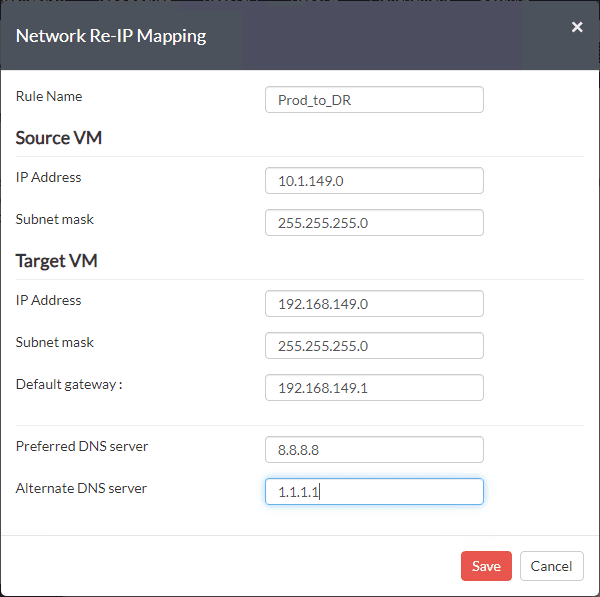Click the 'IP Address' label under Target VM
This screenshot has height=597, width=600.
click(x=49, y=300)
